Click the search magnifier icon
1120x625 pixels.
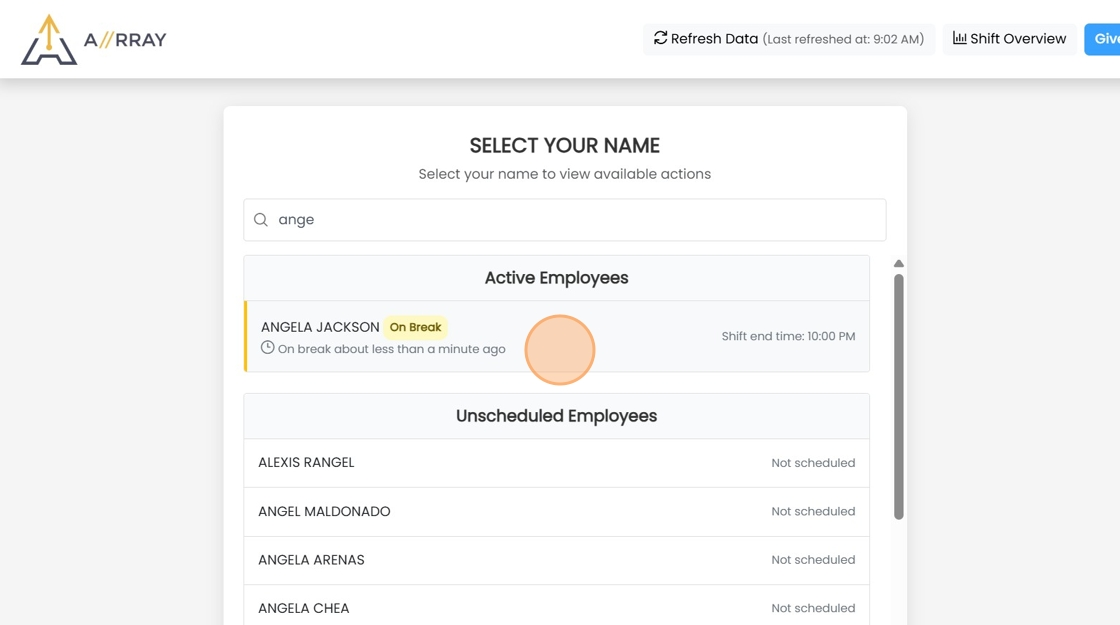coord(261,220)
